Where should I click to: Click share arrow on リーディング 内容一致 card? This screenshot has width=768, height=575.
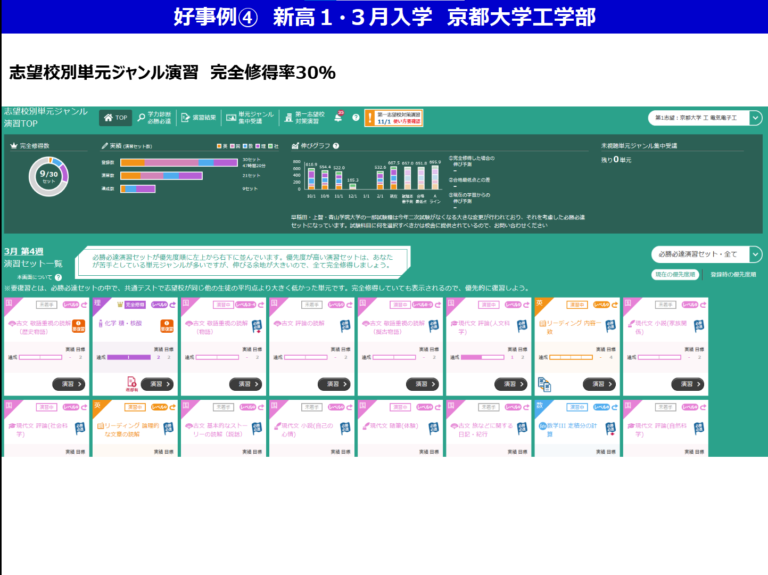click(615, 305)
